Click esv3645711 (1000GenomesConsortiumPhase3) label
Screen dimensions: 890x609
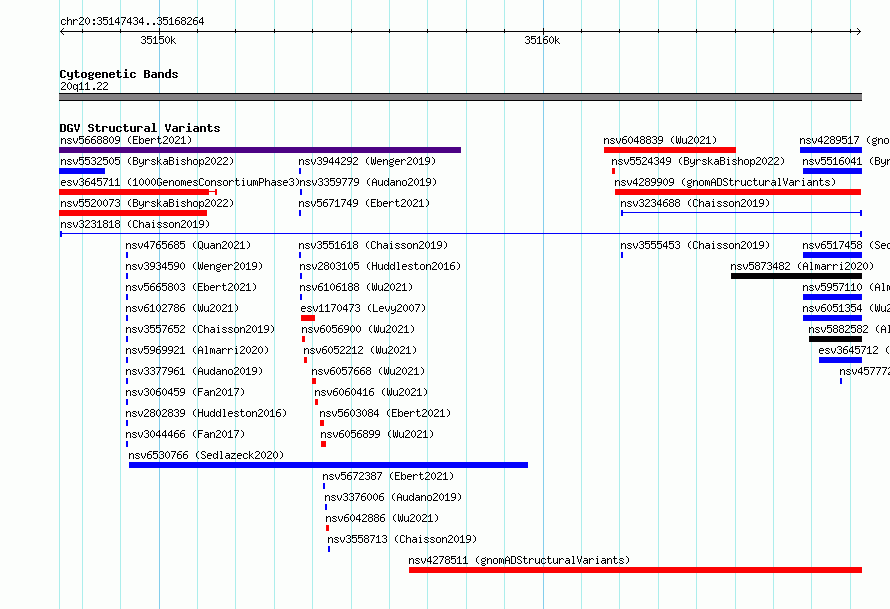pyautogui.click(x=180, y=182)
